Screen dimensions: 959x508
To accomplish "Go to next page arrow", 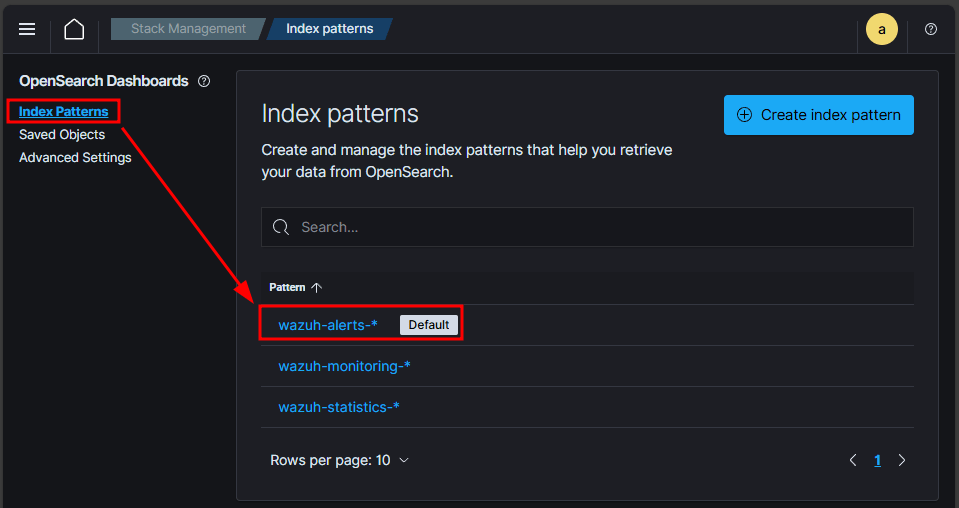I will [x=902, y=460].
